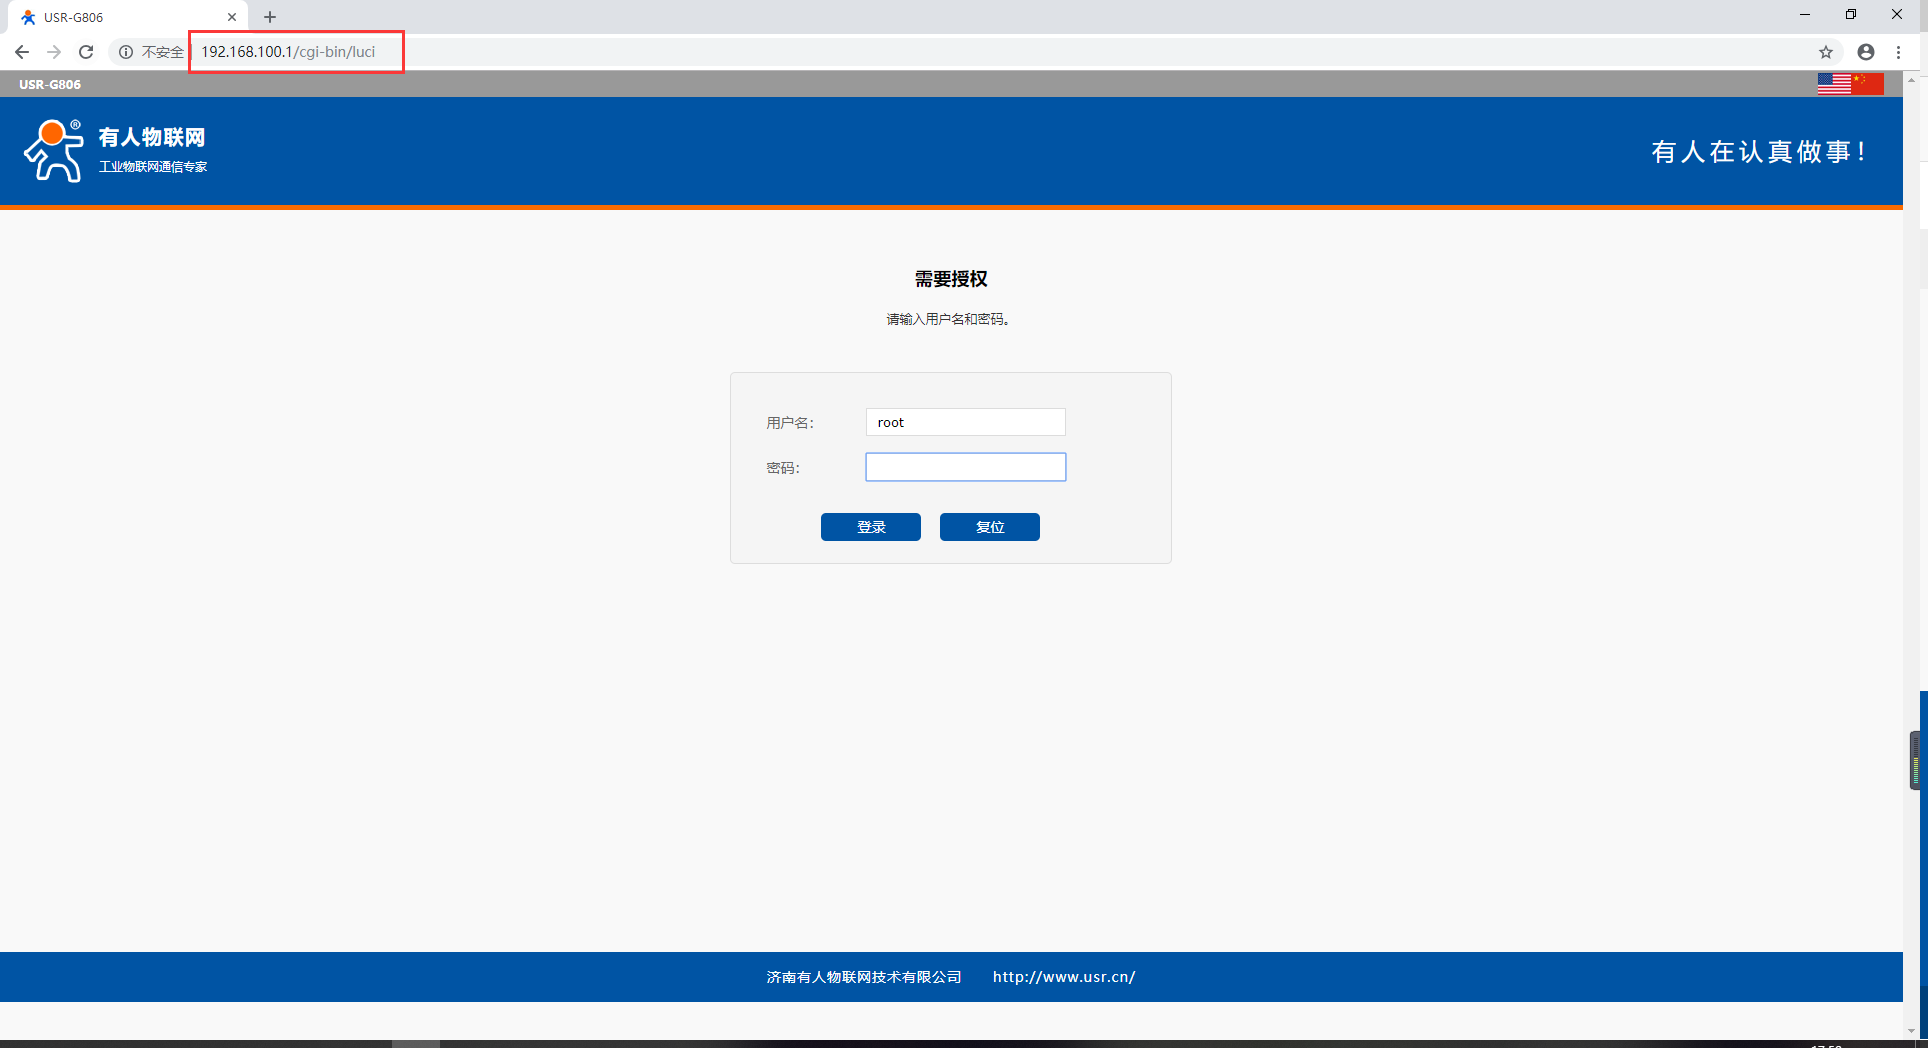This screenshot has width=1928, height=1048.
Task: Open the site info 不安全 indicator
Action: coord(151,52)
